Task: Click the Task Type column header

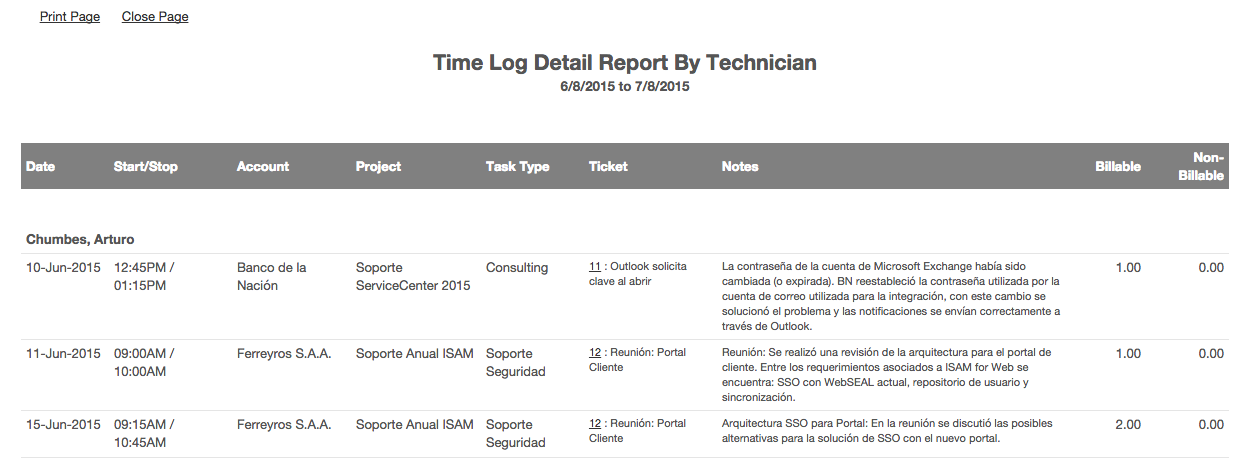Action: [518, 167]
